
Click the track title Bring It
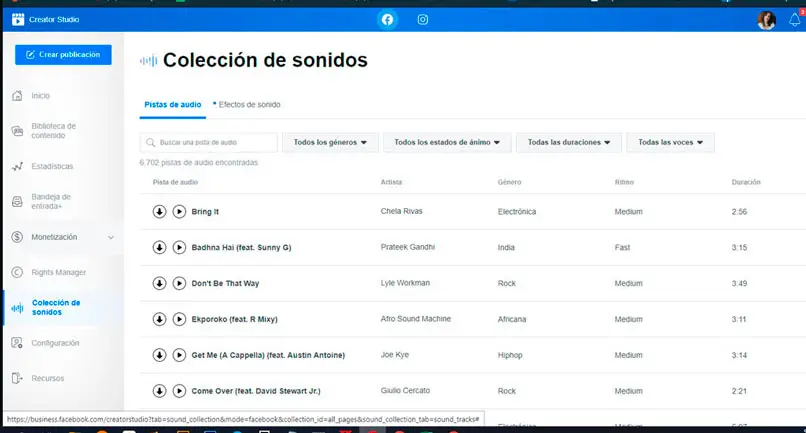coord(205,211)
